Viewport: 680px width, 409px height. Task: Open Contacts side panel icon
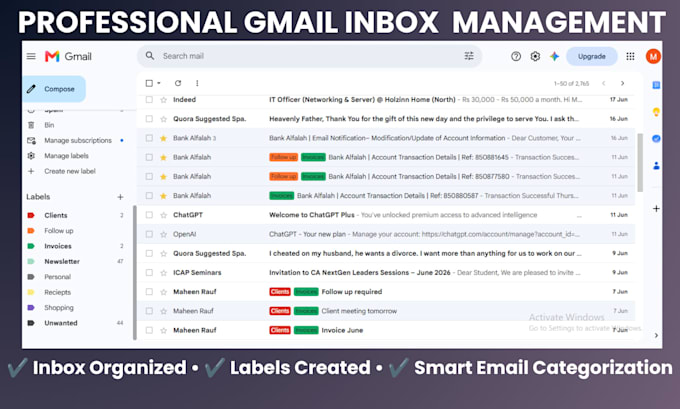[x=656, y=166]
